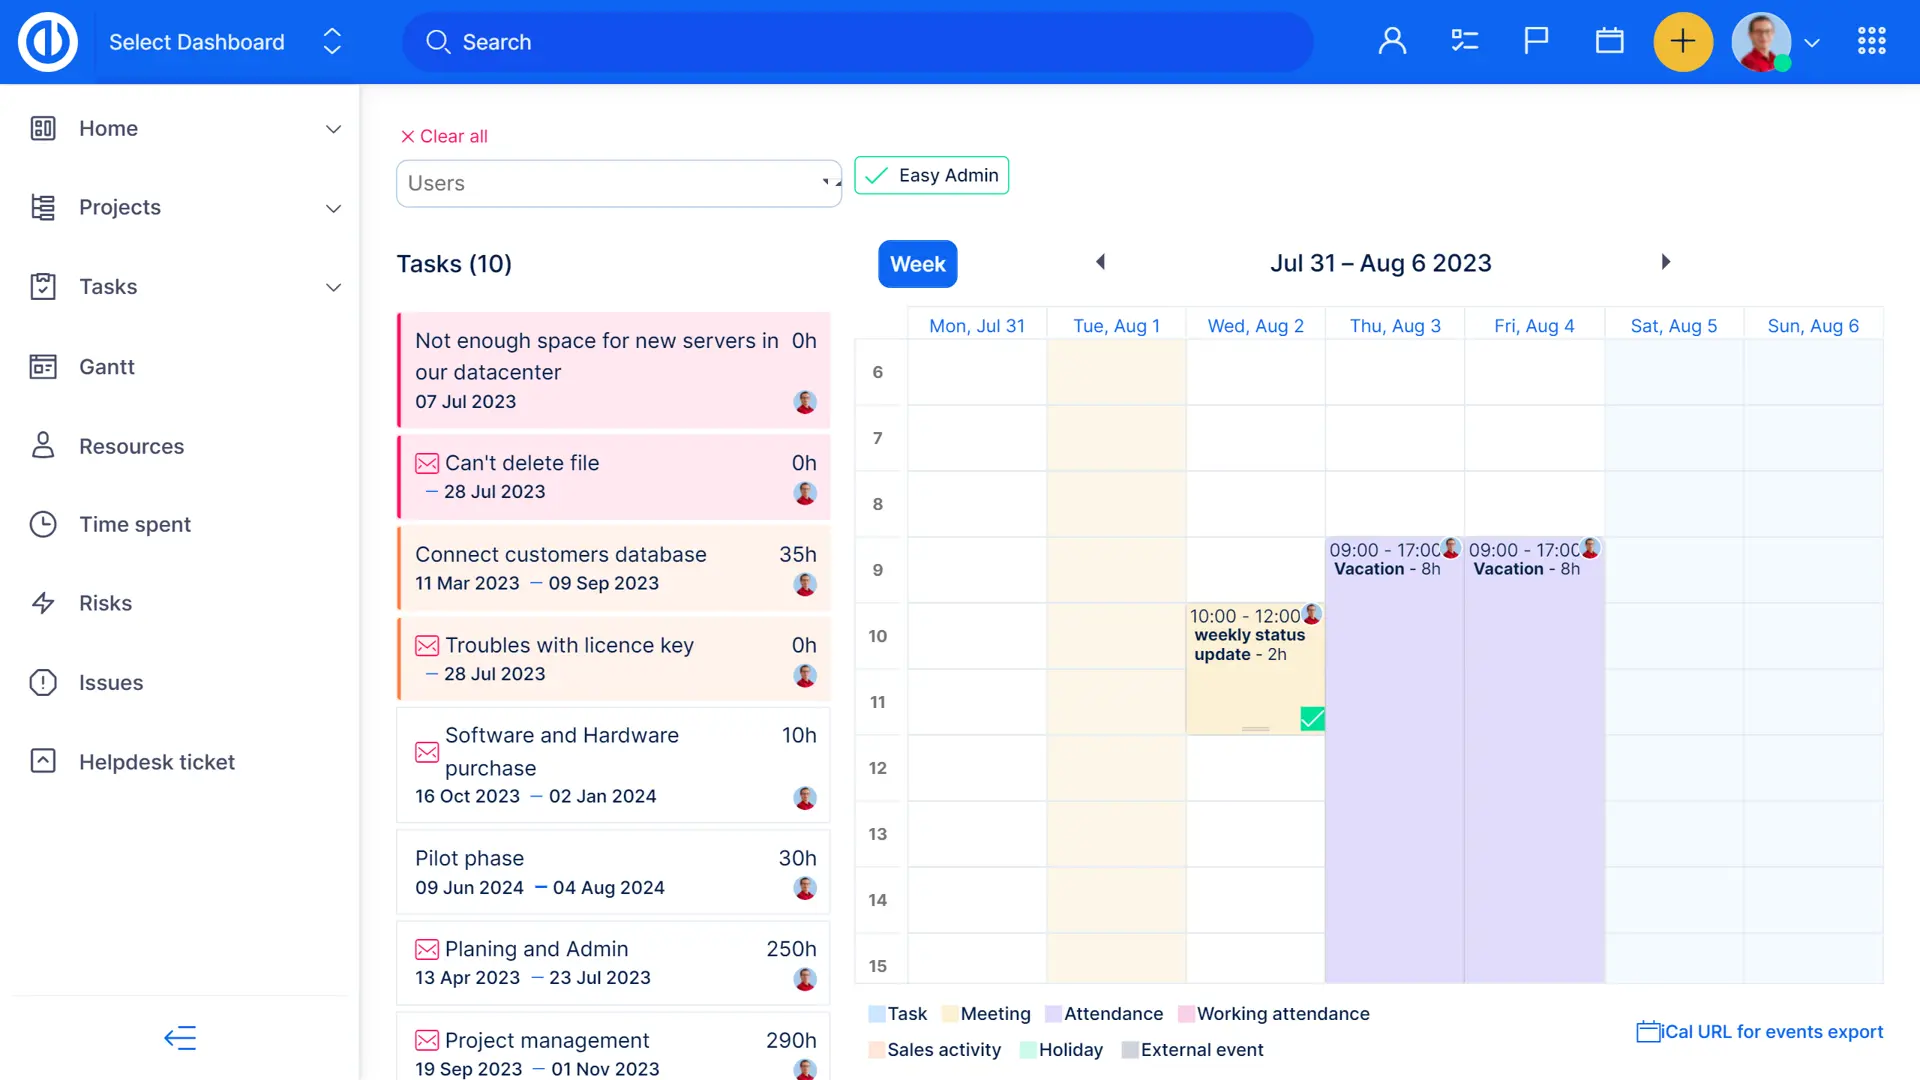Viewport: 1920px width, 1080px height.
Task: Open the calendar icon in top bar
Action: pyautogui.click(x=1609, y=41)
